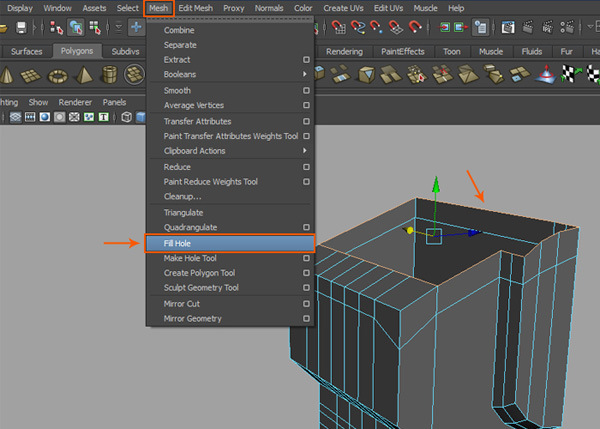Click the wireframe cube panel icon
This screenshot has height=429, width=600.
(x=126, y=117)
